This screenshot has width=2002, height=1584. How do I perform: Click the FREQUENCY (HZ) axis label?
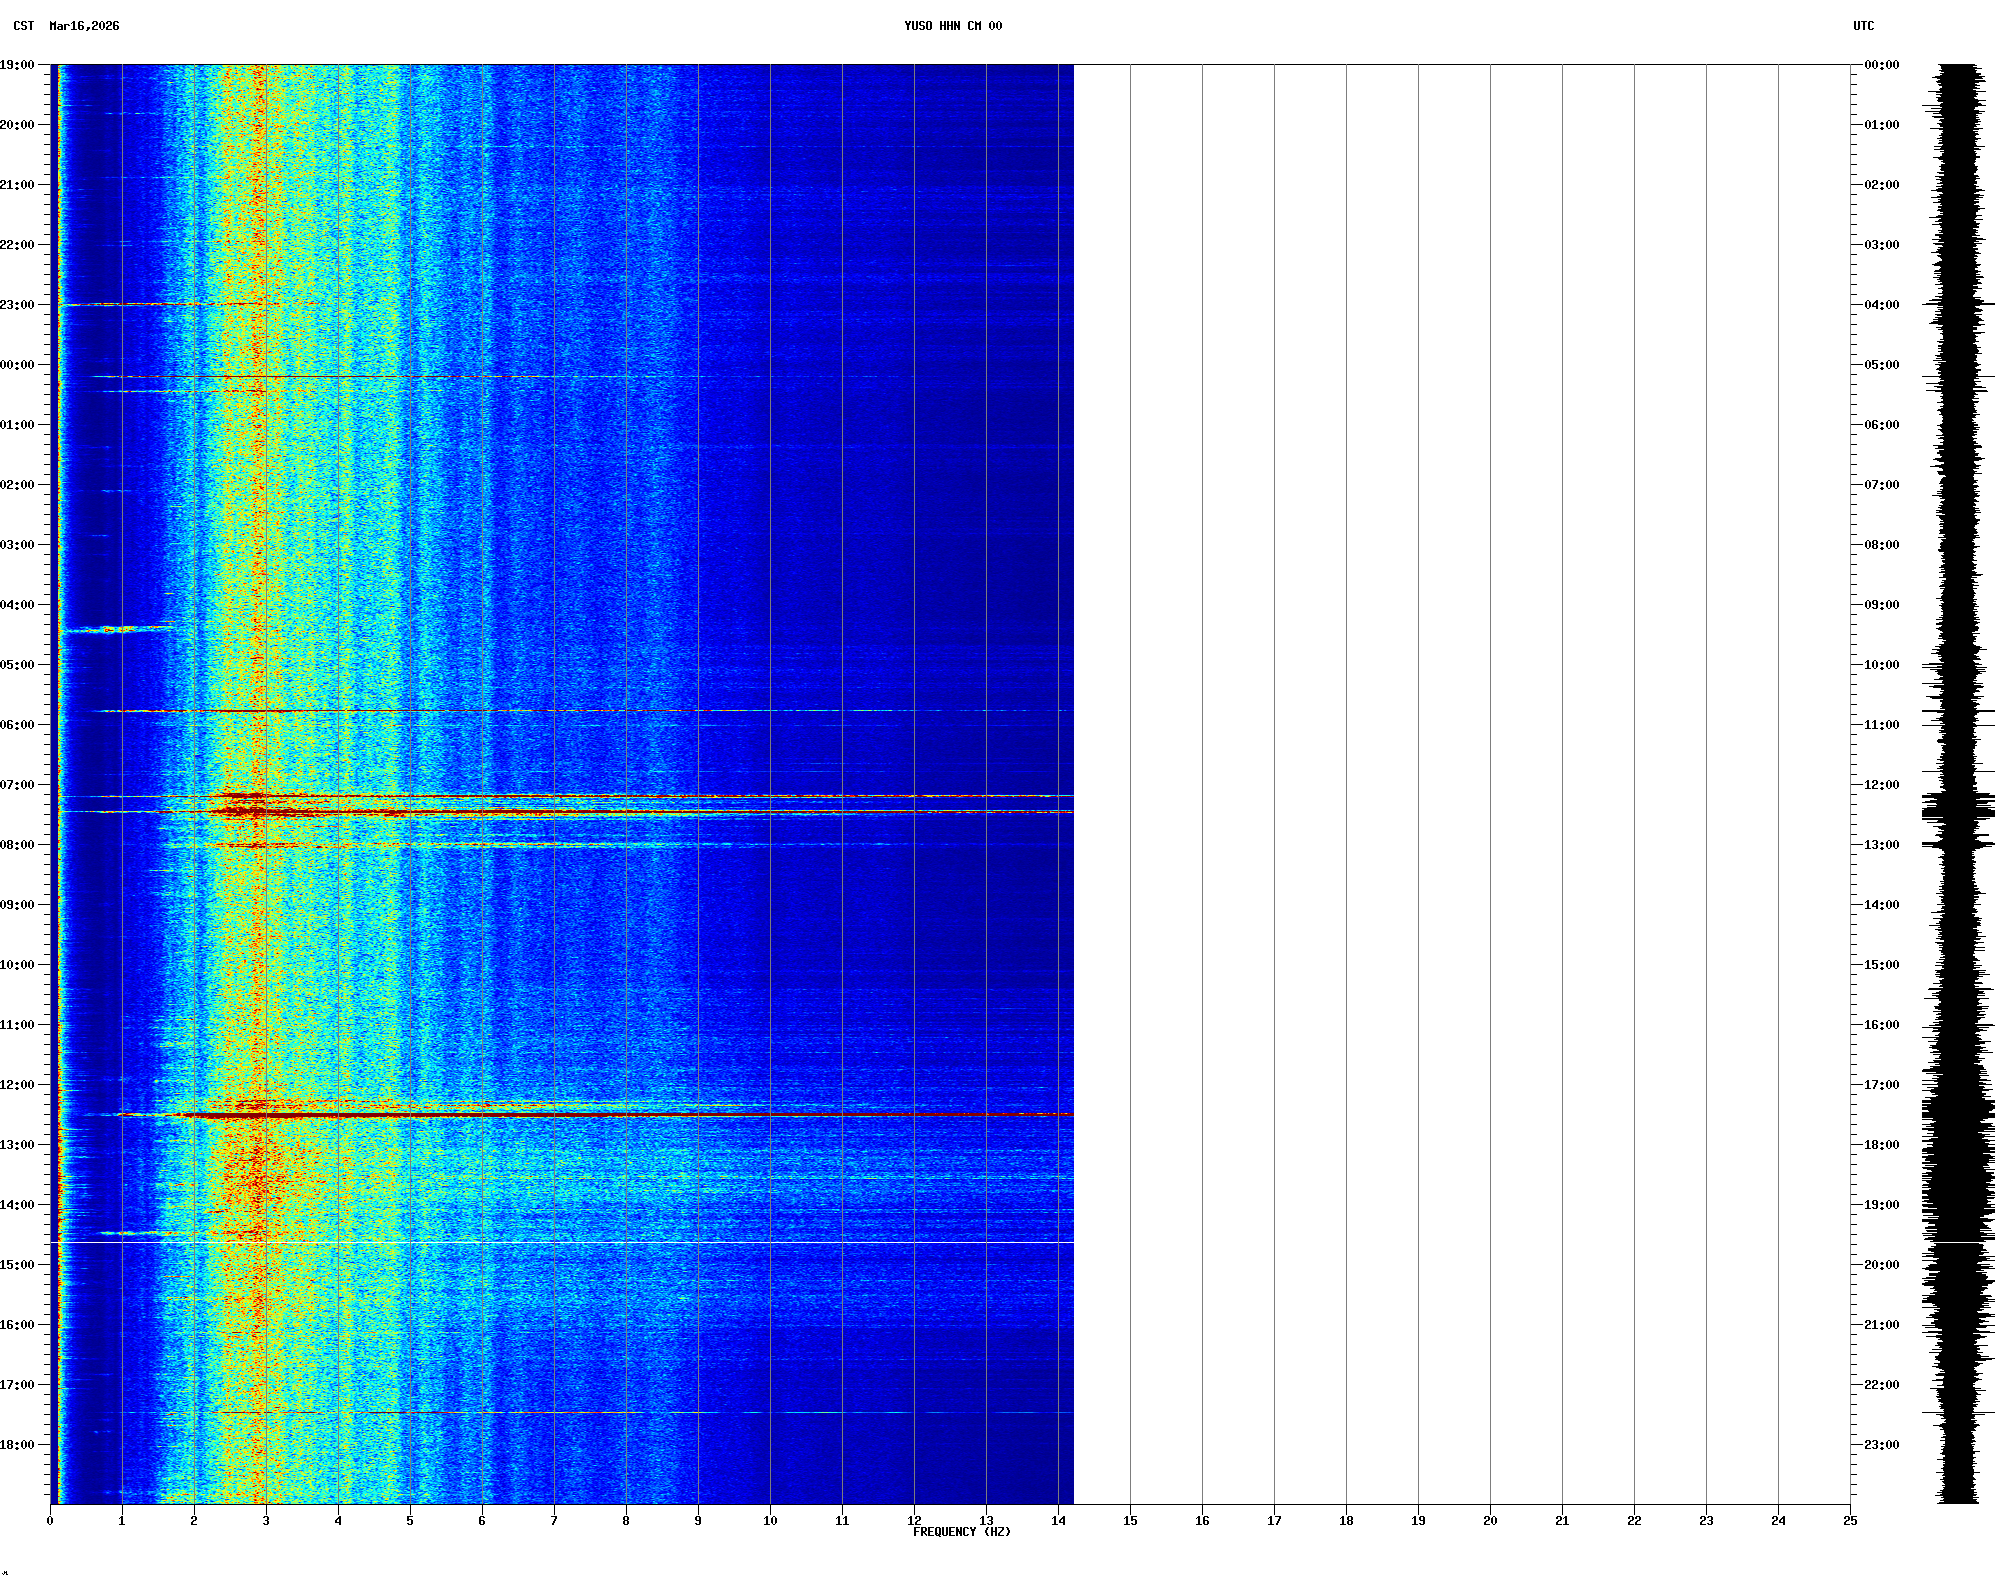pyautogui.click(x=961, y=1532)
